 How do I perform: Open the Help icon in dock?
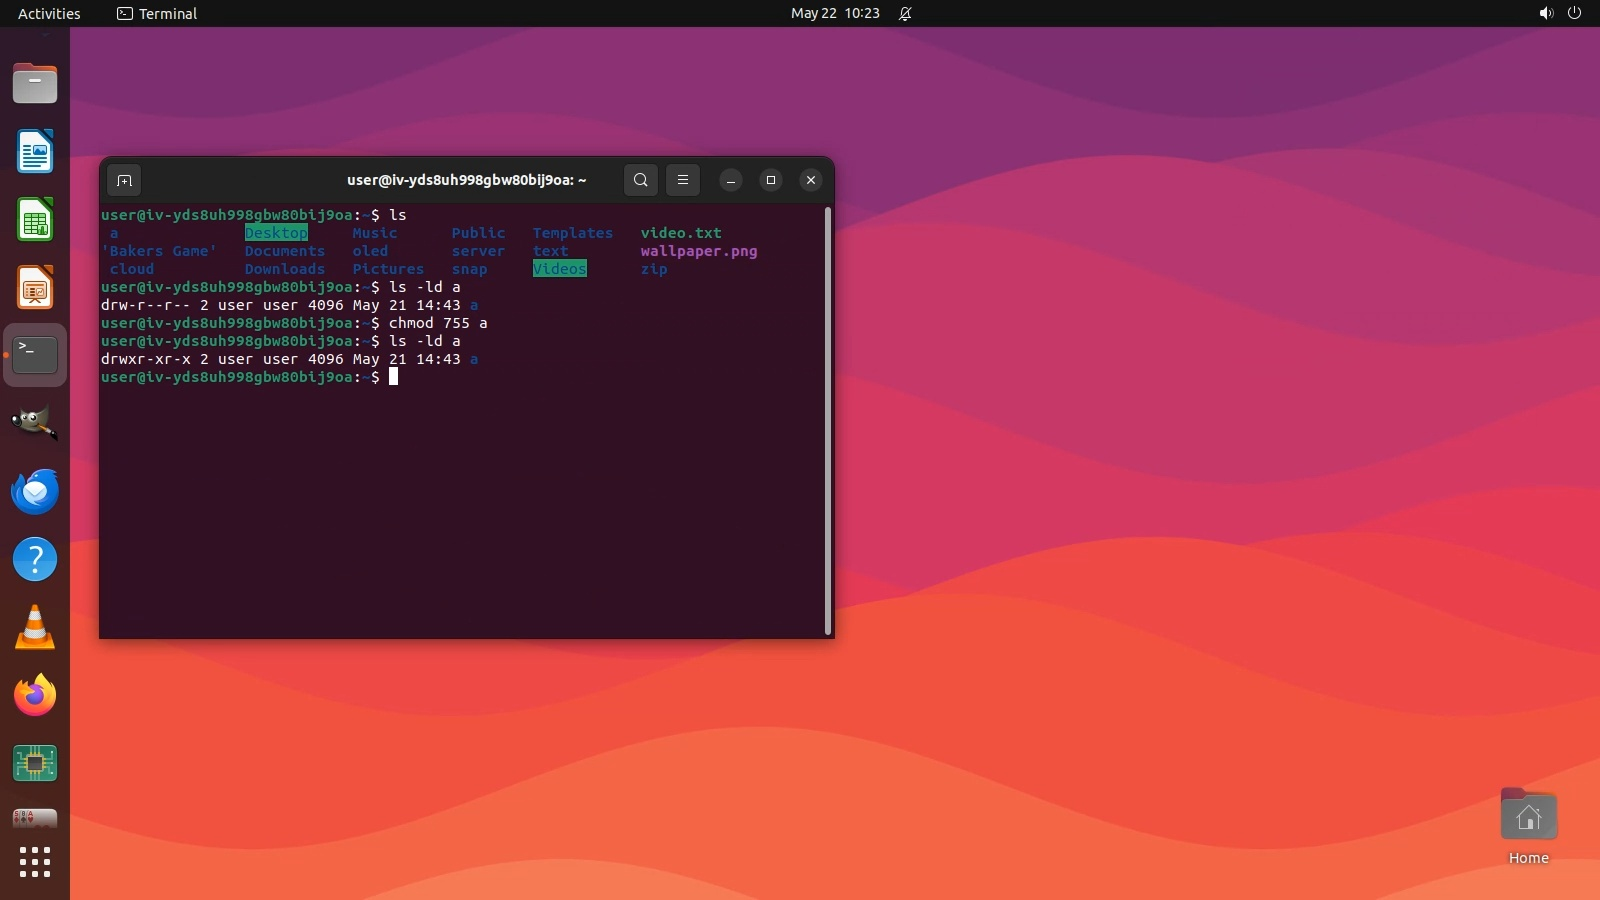35,559
